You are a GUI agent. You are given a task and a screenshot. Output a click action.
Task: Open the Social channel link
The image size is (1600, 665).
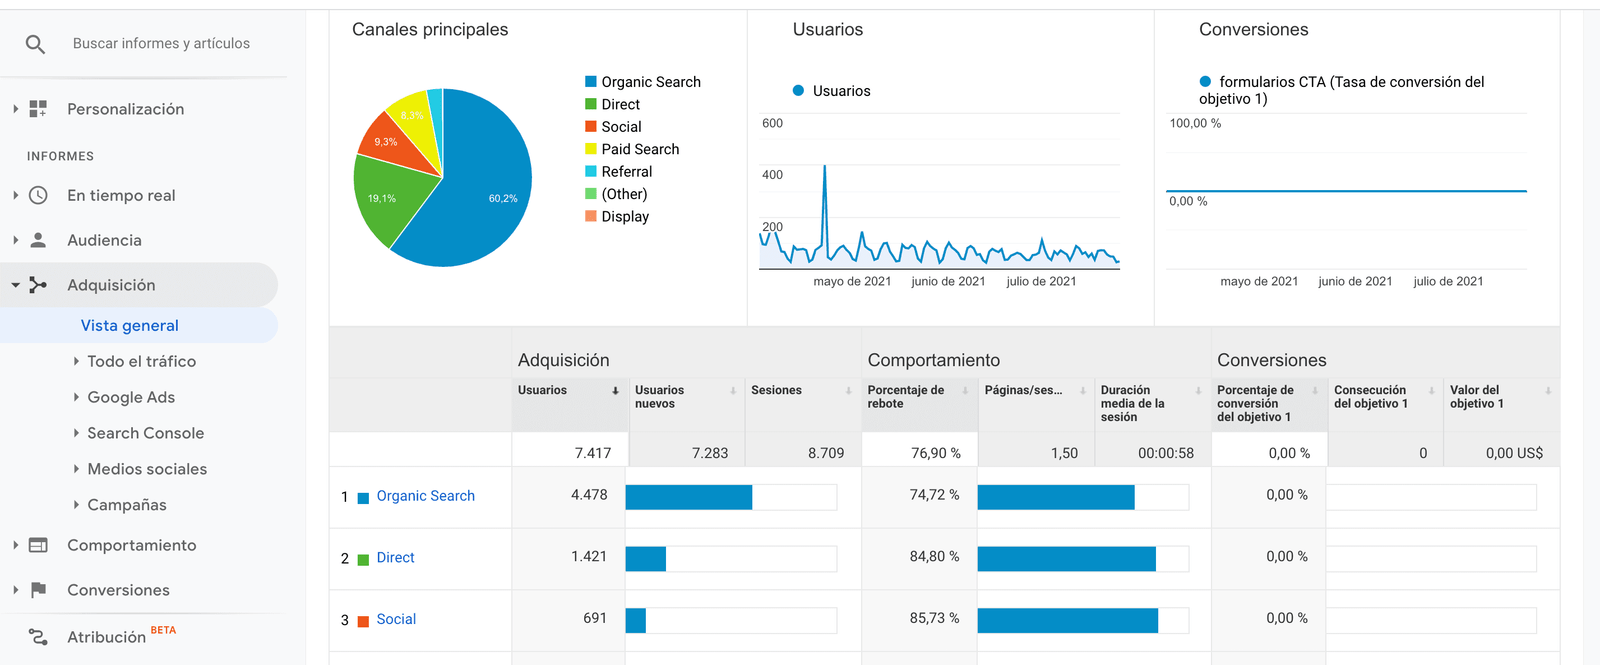click(x=396, y=619)
